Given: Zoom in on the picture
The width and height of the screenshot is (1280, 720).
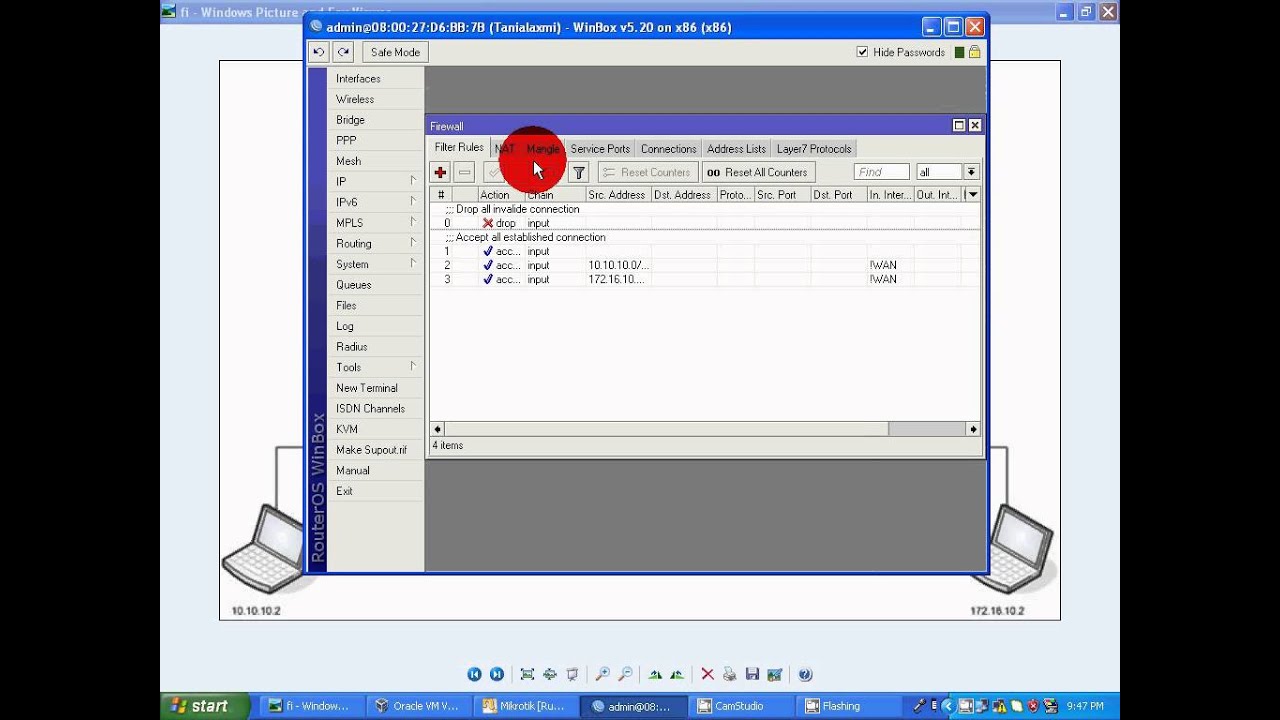Looking at the screenshot, I should point(602,675).
